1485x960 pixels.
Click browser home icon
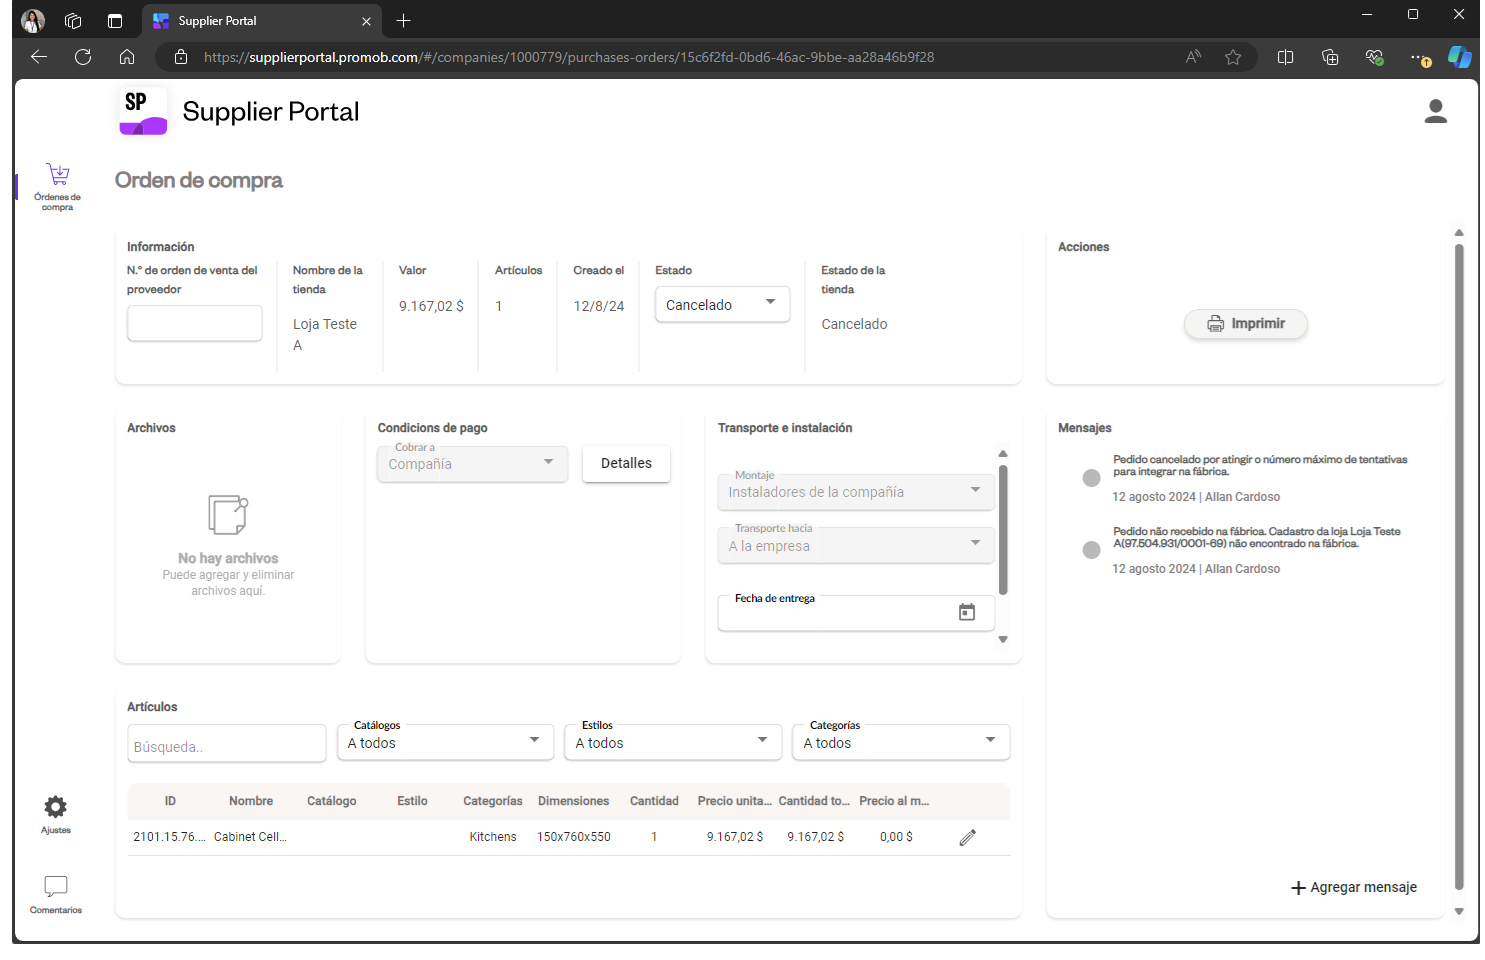(127, 57)
